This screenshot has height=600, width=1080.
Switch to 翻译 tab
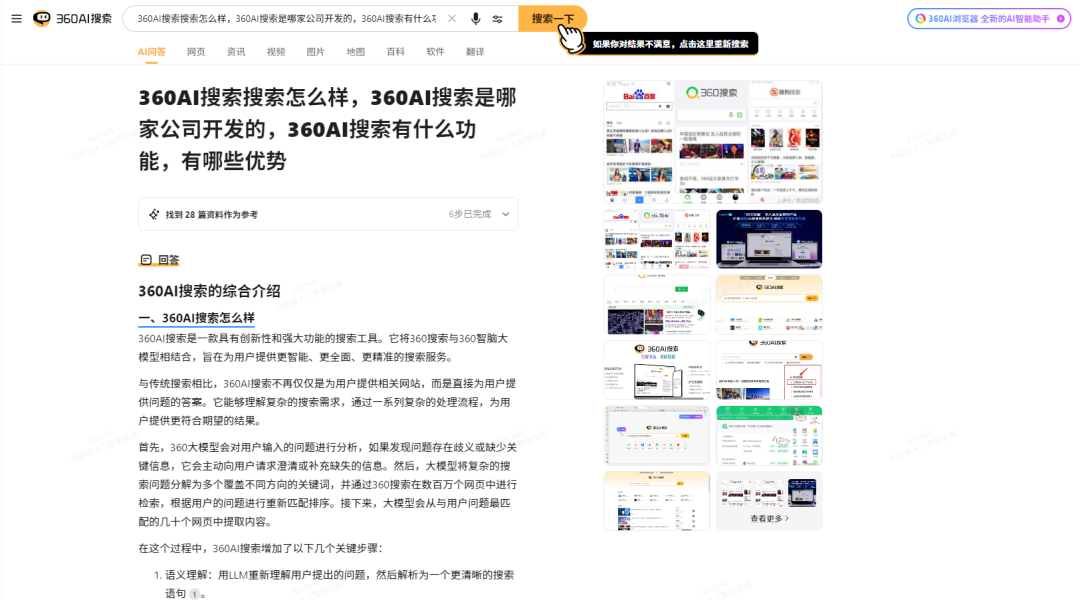(475, 52)
